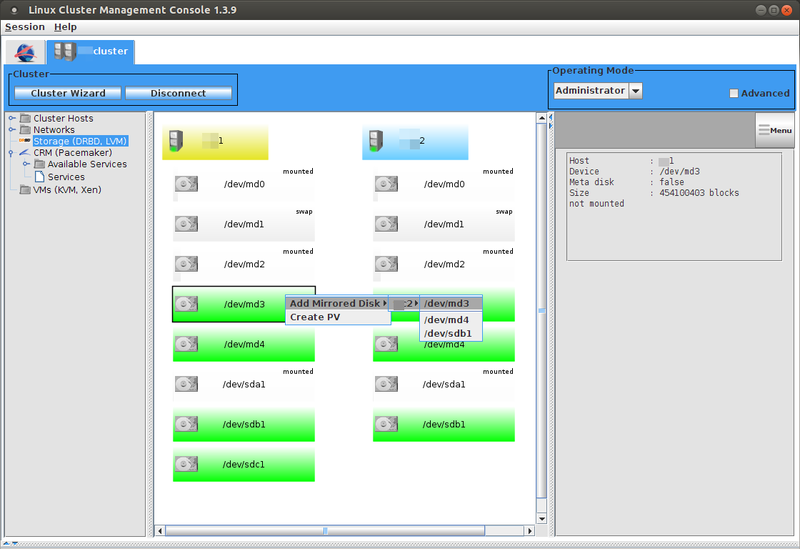Select /dev/md2 disk icon on host 1
This screenshot has height=549, width=800.
pyautogui.click(x=186, y=264)
